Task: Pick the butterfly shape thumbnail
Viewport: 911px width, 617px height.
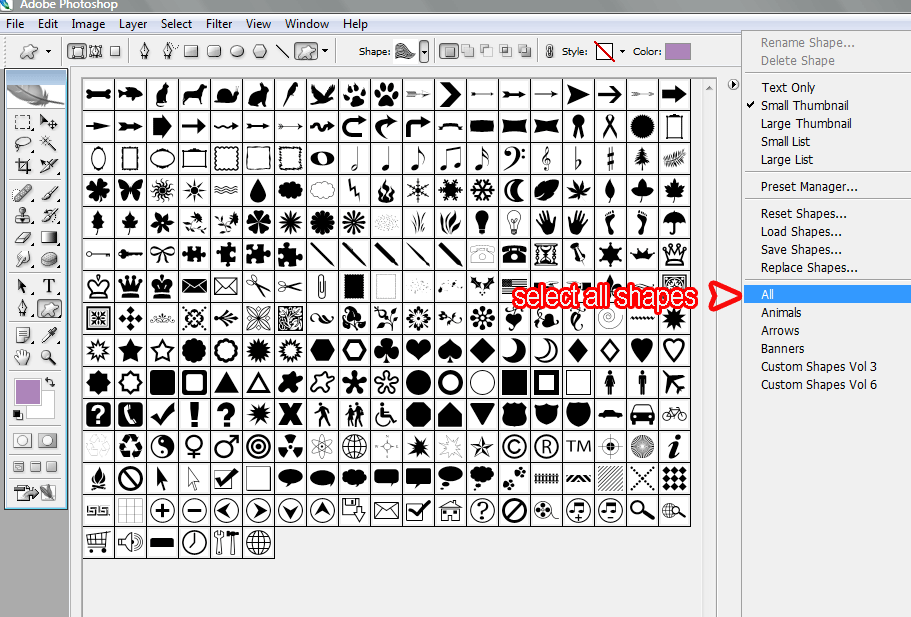Action: (x=130, y=190)
